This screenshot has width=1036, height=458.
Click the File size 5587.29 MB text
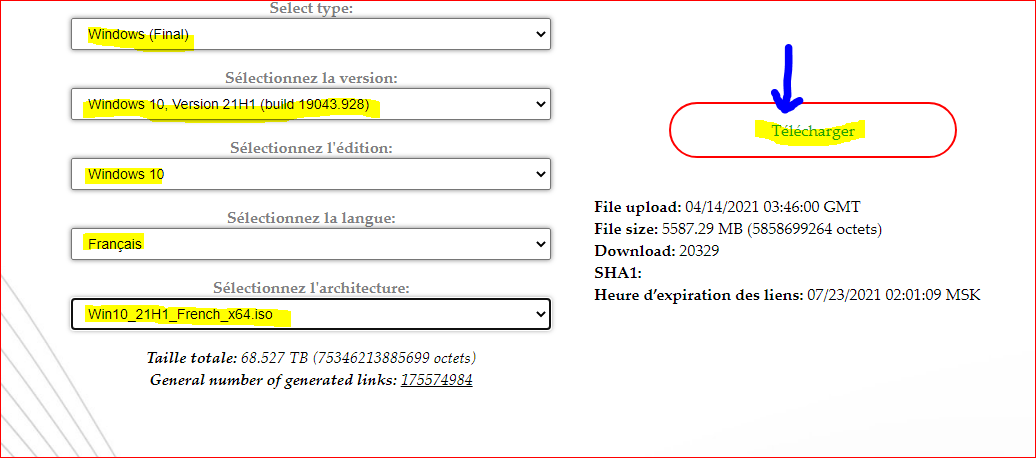(739, 229)
